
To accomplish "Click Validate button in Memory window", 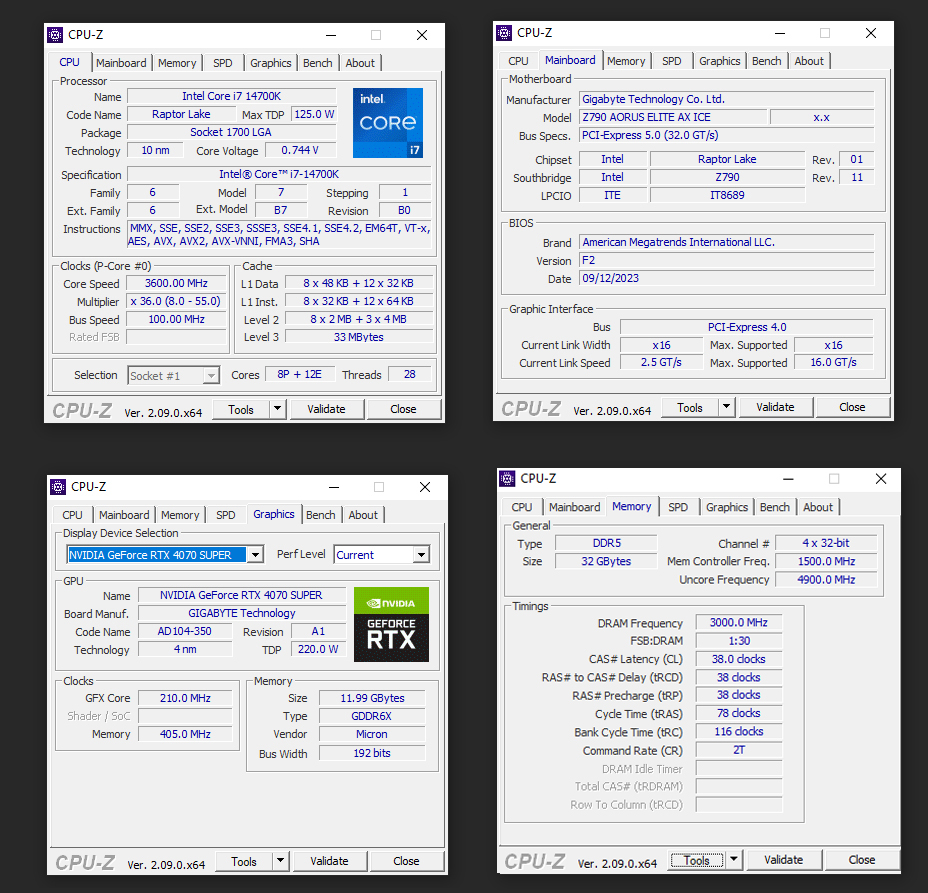I will pos(784,859).
